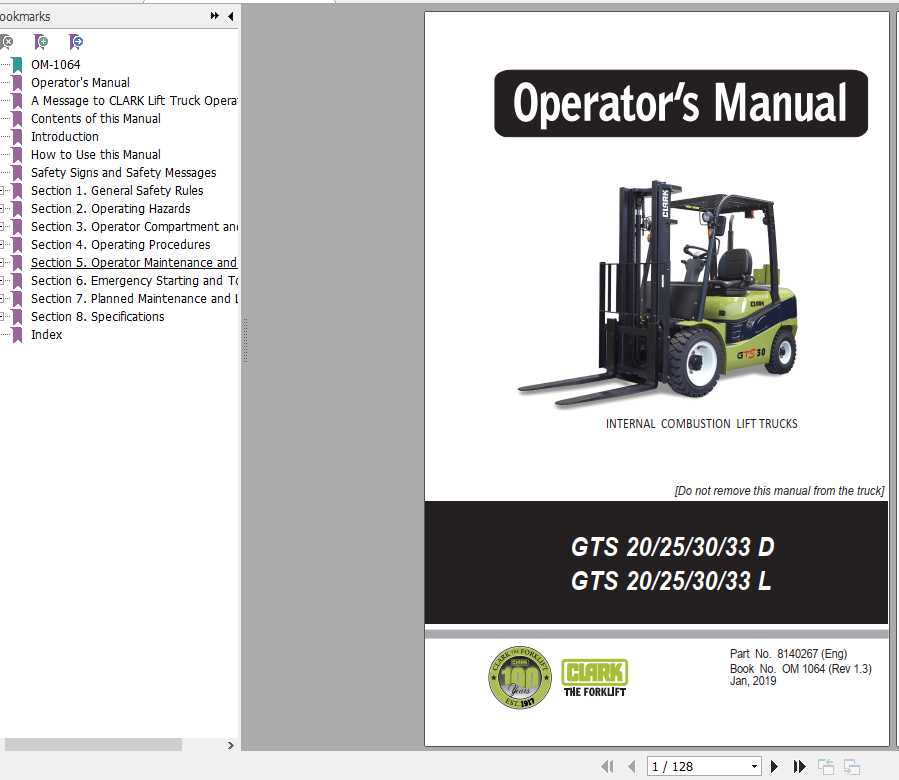Expand Section 7. Planned Maintenance bookmark

[x=2, y=298]
